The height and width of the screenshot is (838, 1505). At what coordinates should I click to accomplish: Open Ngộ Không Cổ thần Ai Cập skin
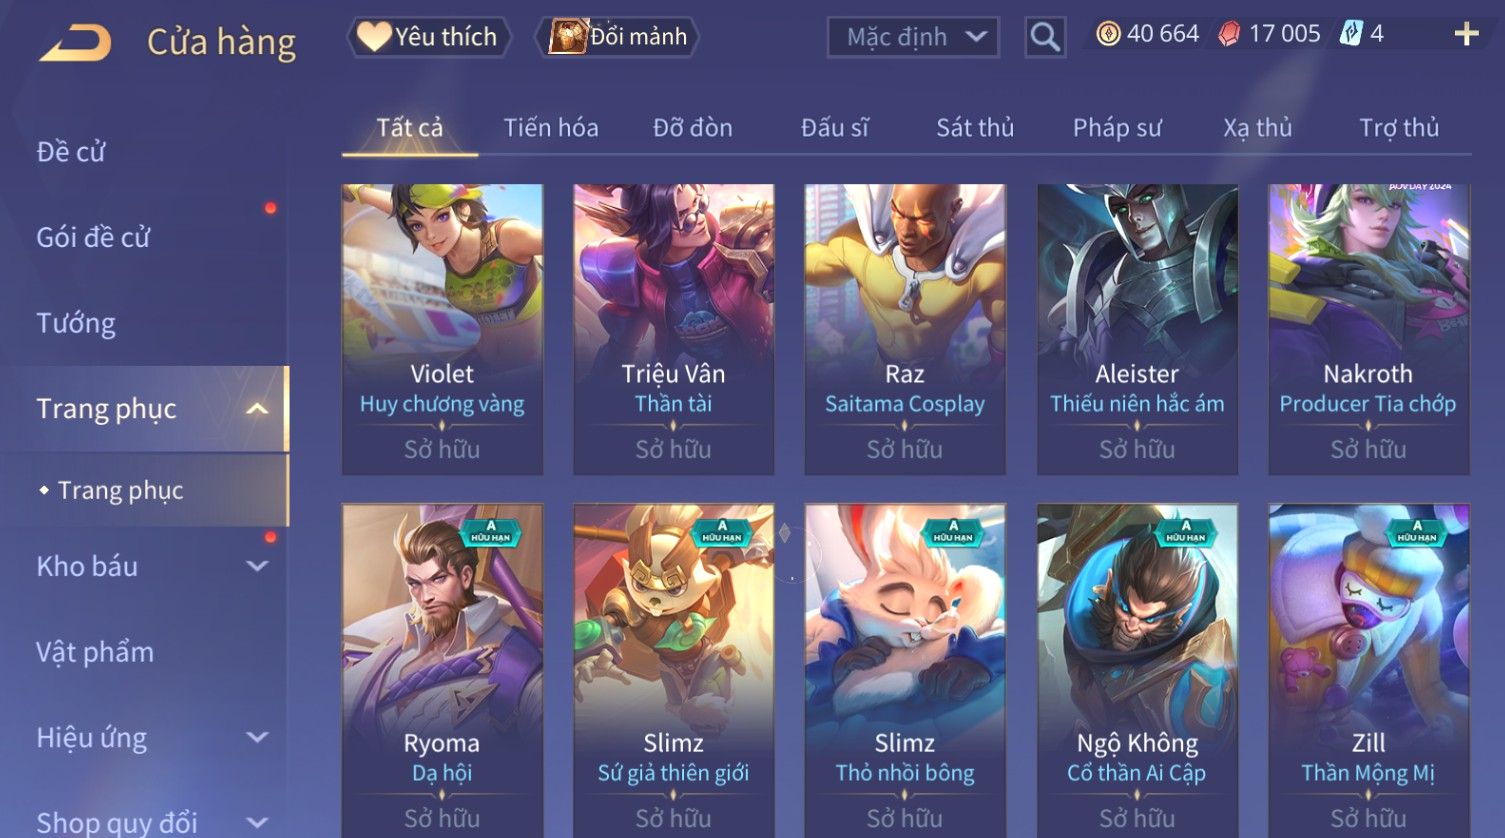(x=1137, y=670)
